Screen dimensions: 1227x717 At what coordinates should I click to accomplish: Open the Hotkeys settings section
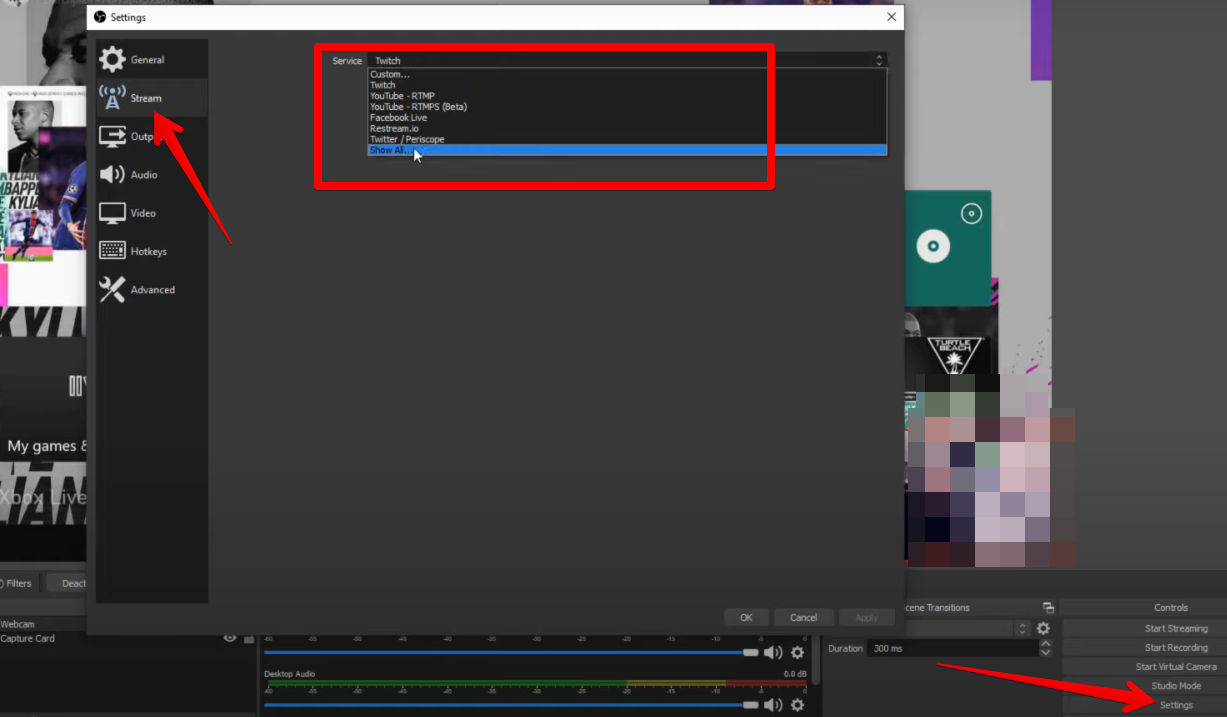point(152,251)
